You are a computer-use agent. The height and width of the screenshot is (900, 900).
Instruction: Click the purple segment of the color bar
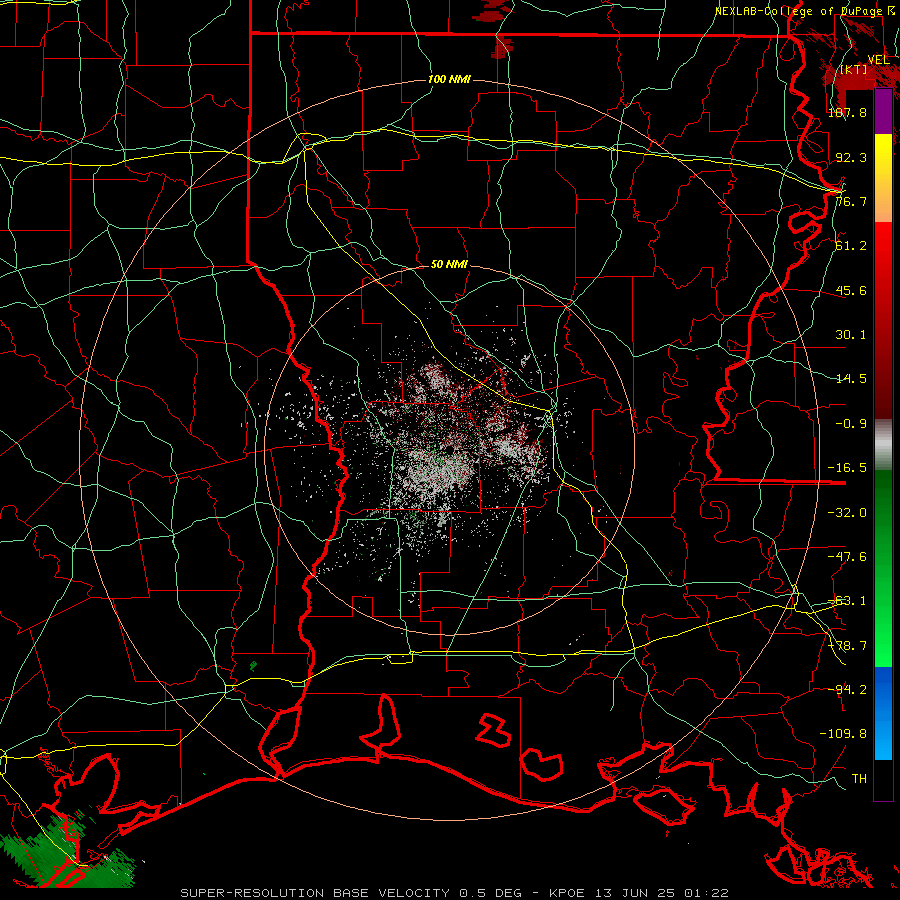point(883,112)
